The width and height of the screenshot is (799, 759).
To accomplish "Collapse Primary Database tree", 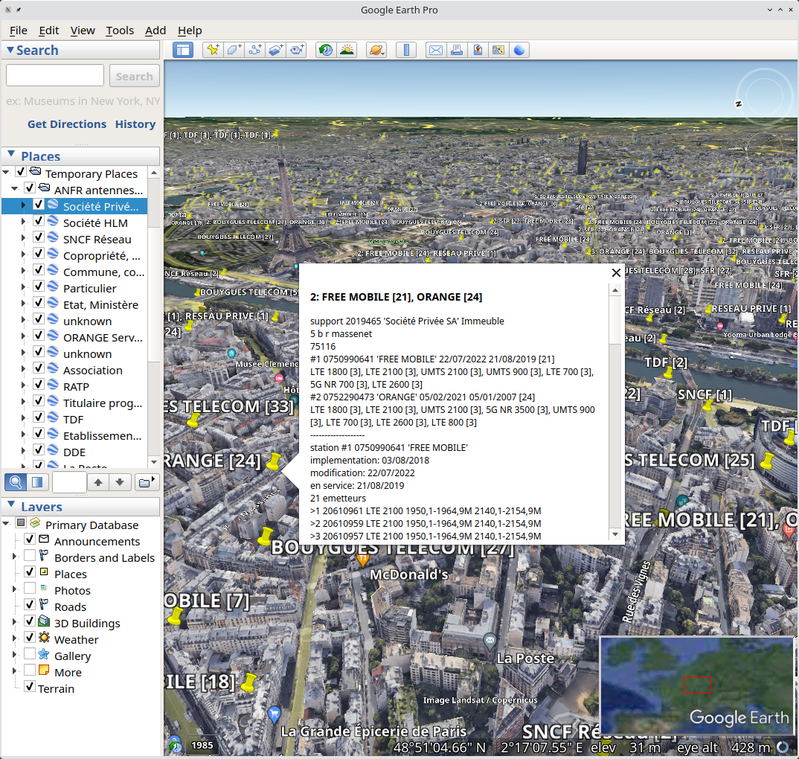I will point(6,523).
